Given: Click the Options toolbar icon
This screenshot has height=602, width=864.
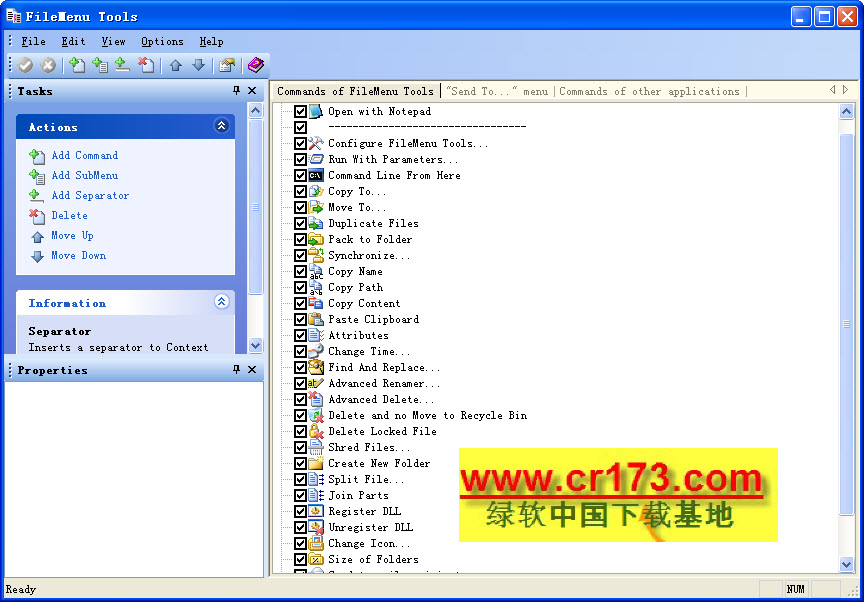Looking at the screenshot, I should (x=227, y=66).
